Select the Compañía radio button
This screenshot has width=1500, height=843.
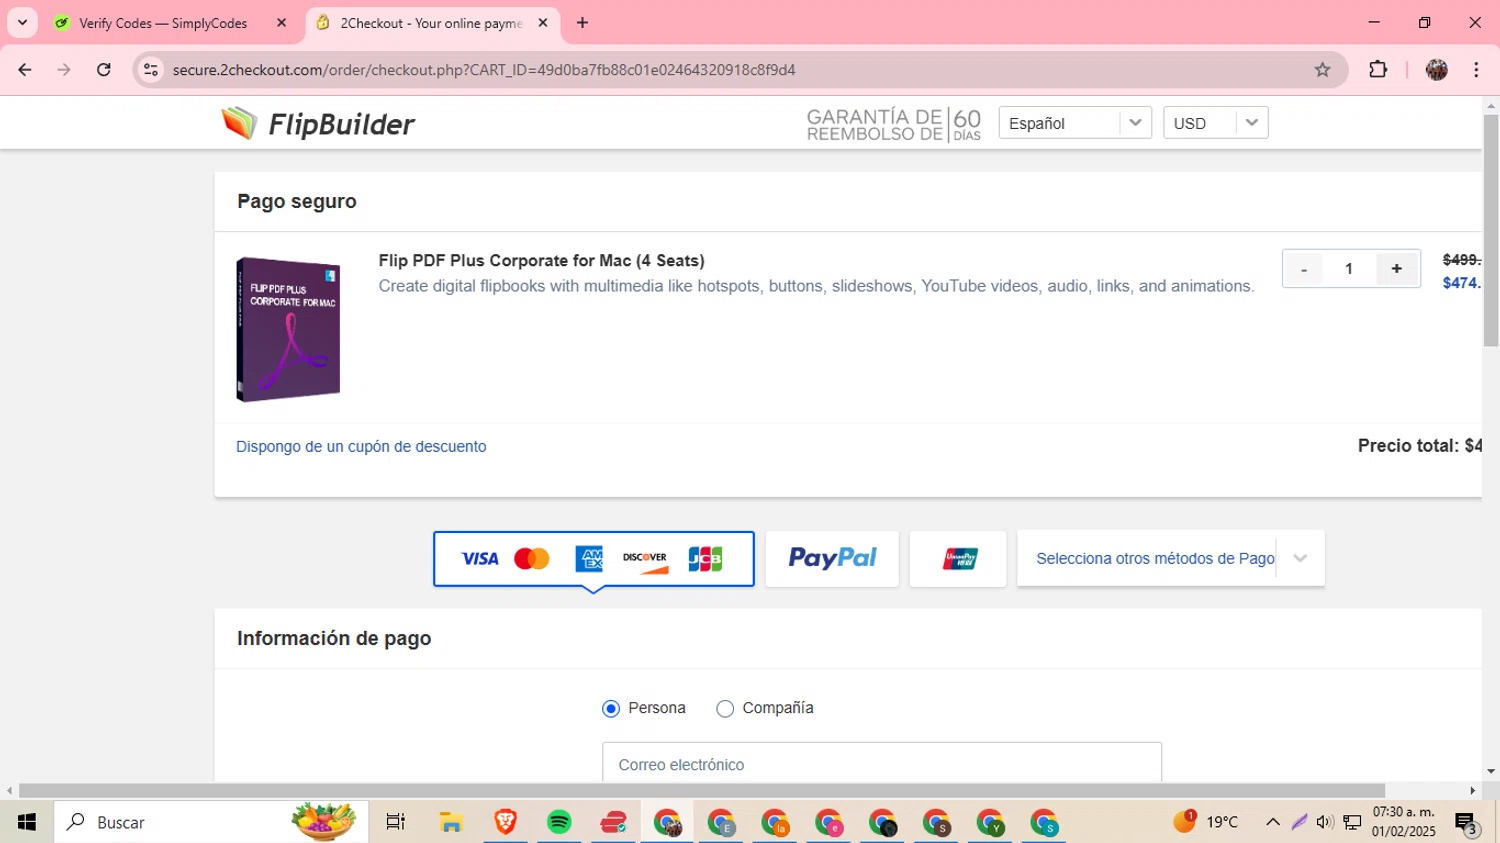pyautogui.click(x=725, y=709)
